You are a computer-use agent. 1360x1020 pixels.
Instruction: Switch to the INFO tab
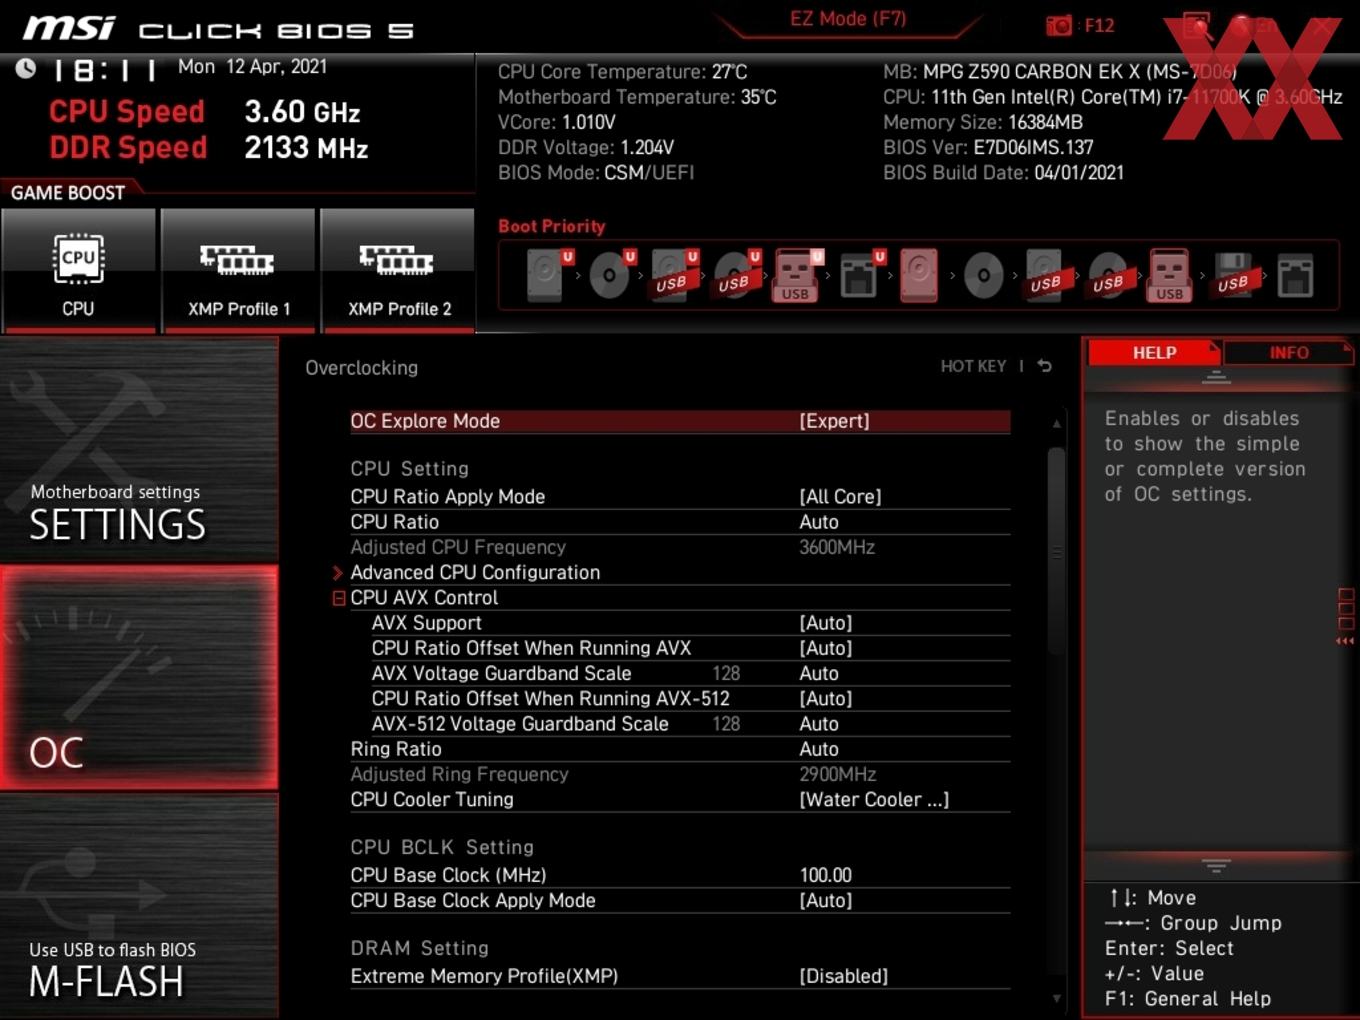click(1289, 352)
